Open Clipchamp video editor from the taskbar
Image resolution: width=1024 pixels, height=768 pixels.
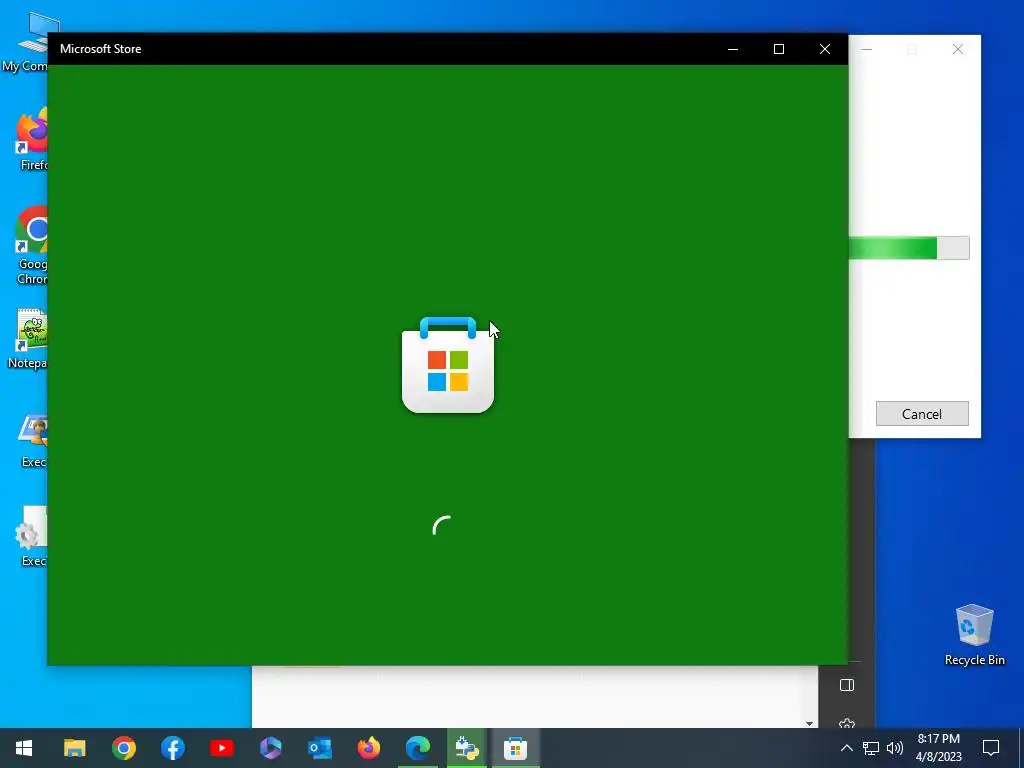pyautogui.click(x=270, y=748)
